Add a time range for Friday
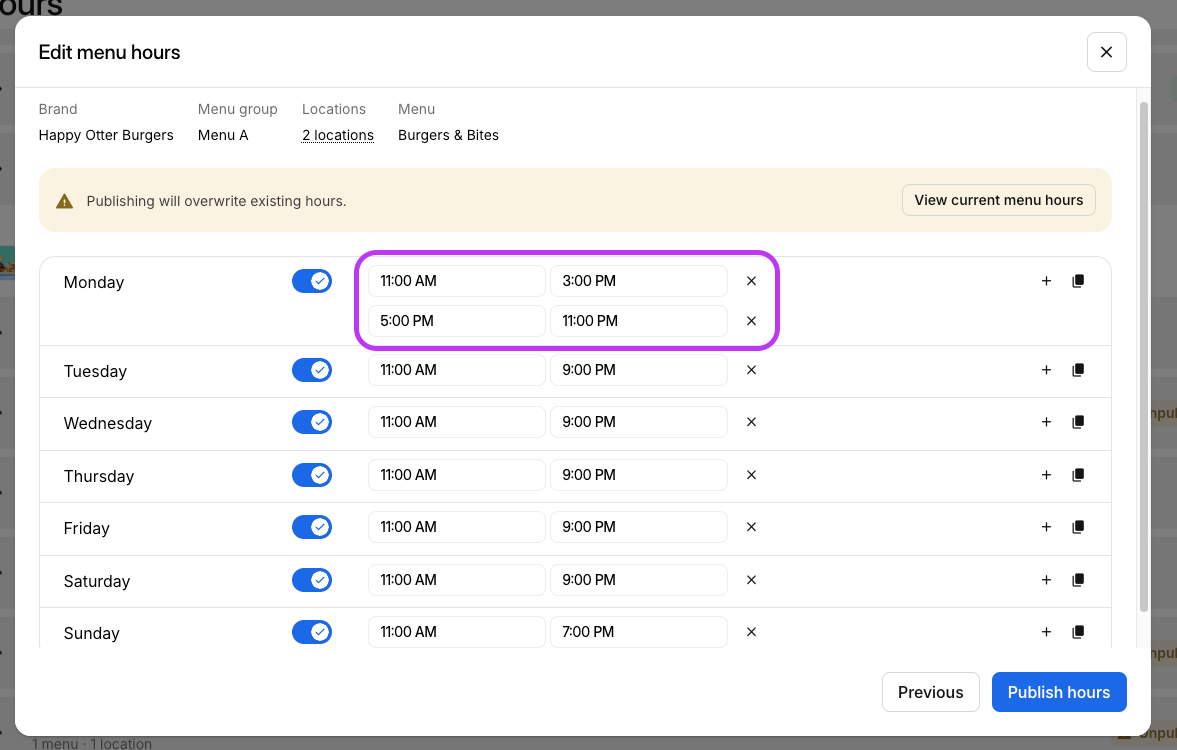The height and width of the screenshot is (750, 1177). (x=1046, y=527)
